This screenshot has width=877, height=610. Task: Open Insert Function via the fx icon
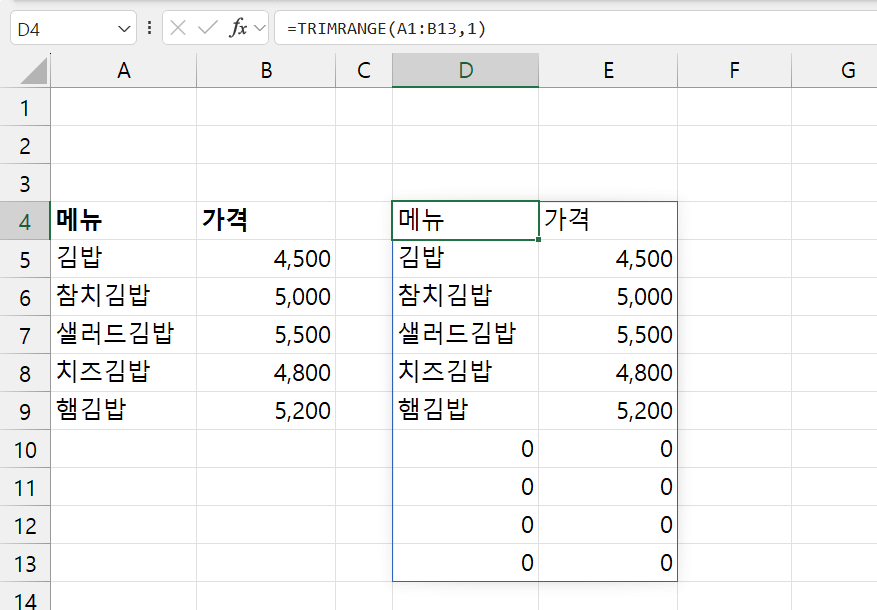(x=238, y=27)
